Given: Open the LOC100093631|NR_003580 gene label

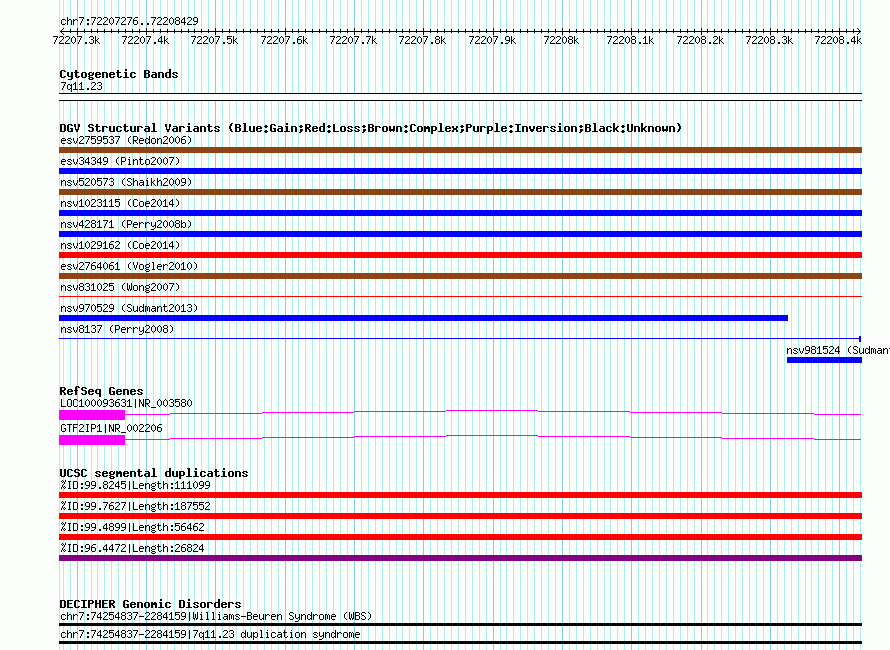Looking at the screenshot, I should (x=126, y=403).
